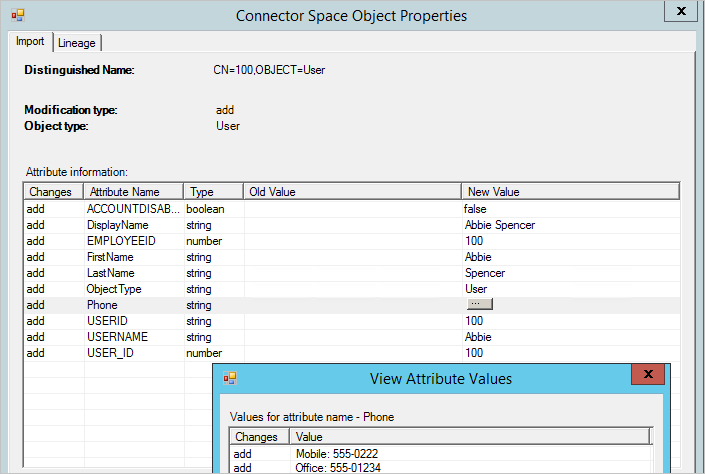Click the 'Spencer' new value cell
This screenshot has width=705, height=474.
tap(485, 273)
